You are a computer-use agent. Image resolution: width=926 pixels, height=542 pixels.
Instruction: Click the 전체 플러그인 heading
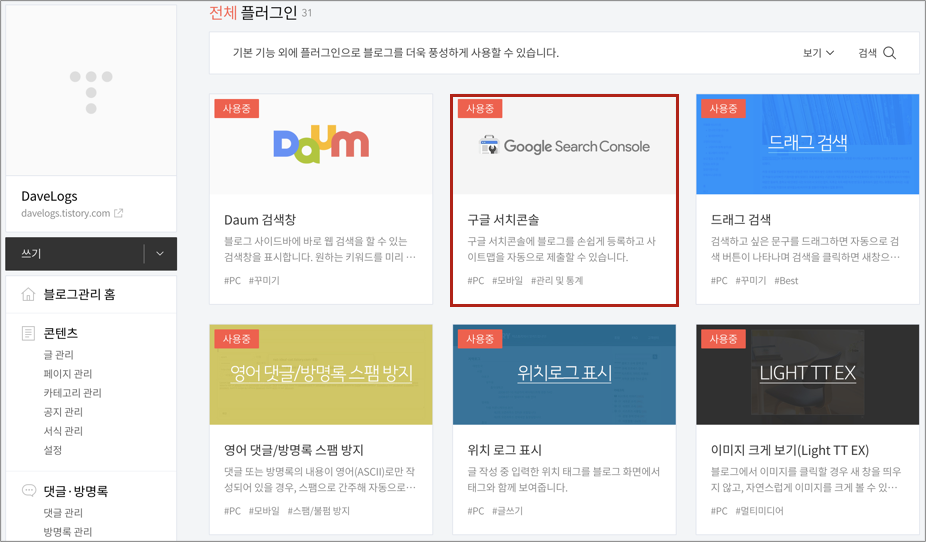(x=253, y=12)
